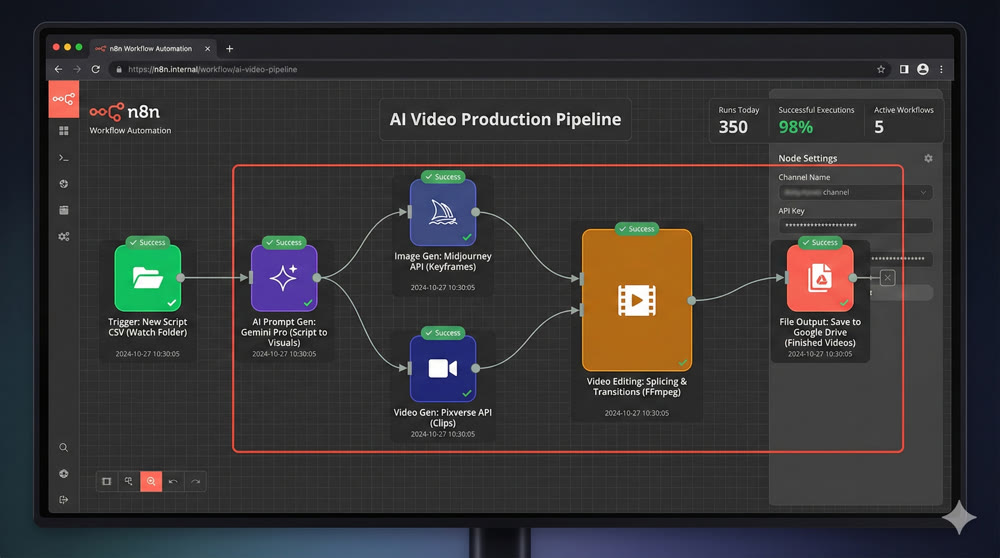The image size is (1000, 558).
Task: Bookmark the page with the star icon
Action: 881,69
